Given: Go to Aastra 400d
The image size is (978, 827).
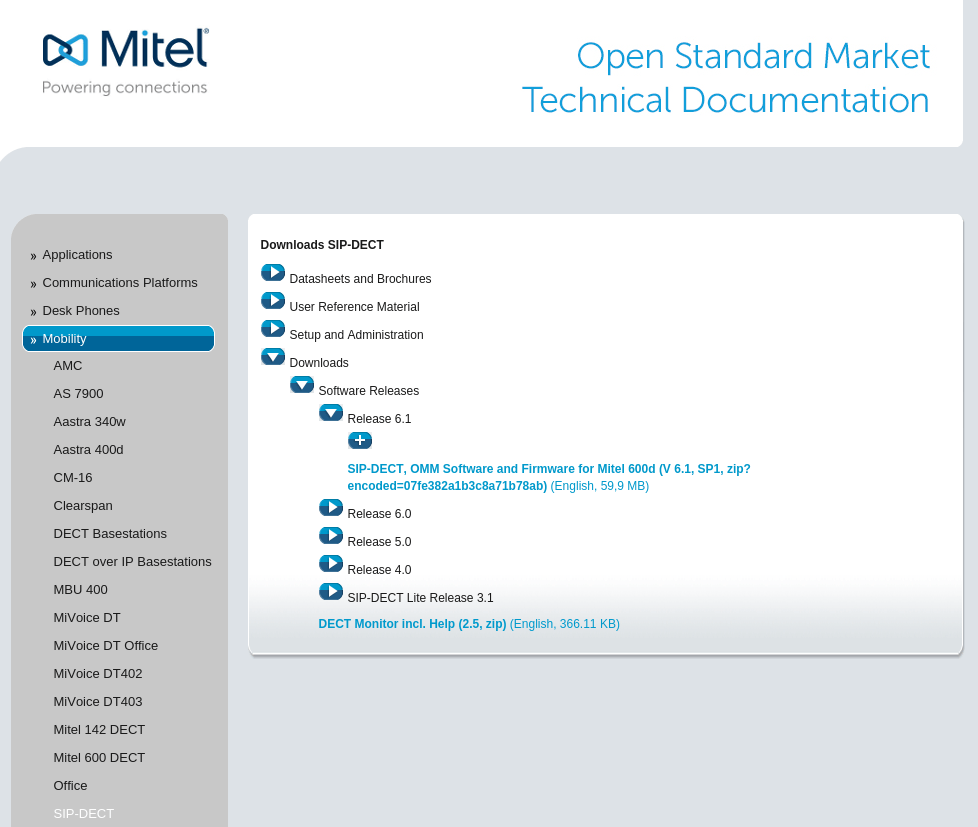Looking at the screenshot, I should (89, 450).
